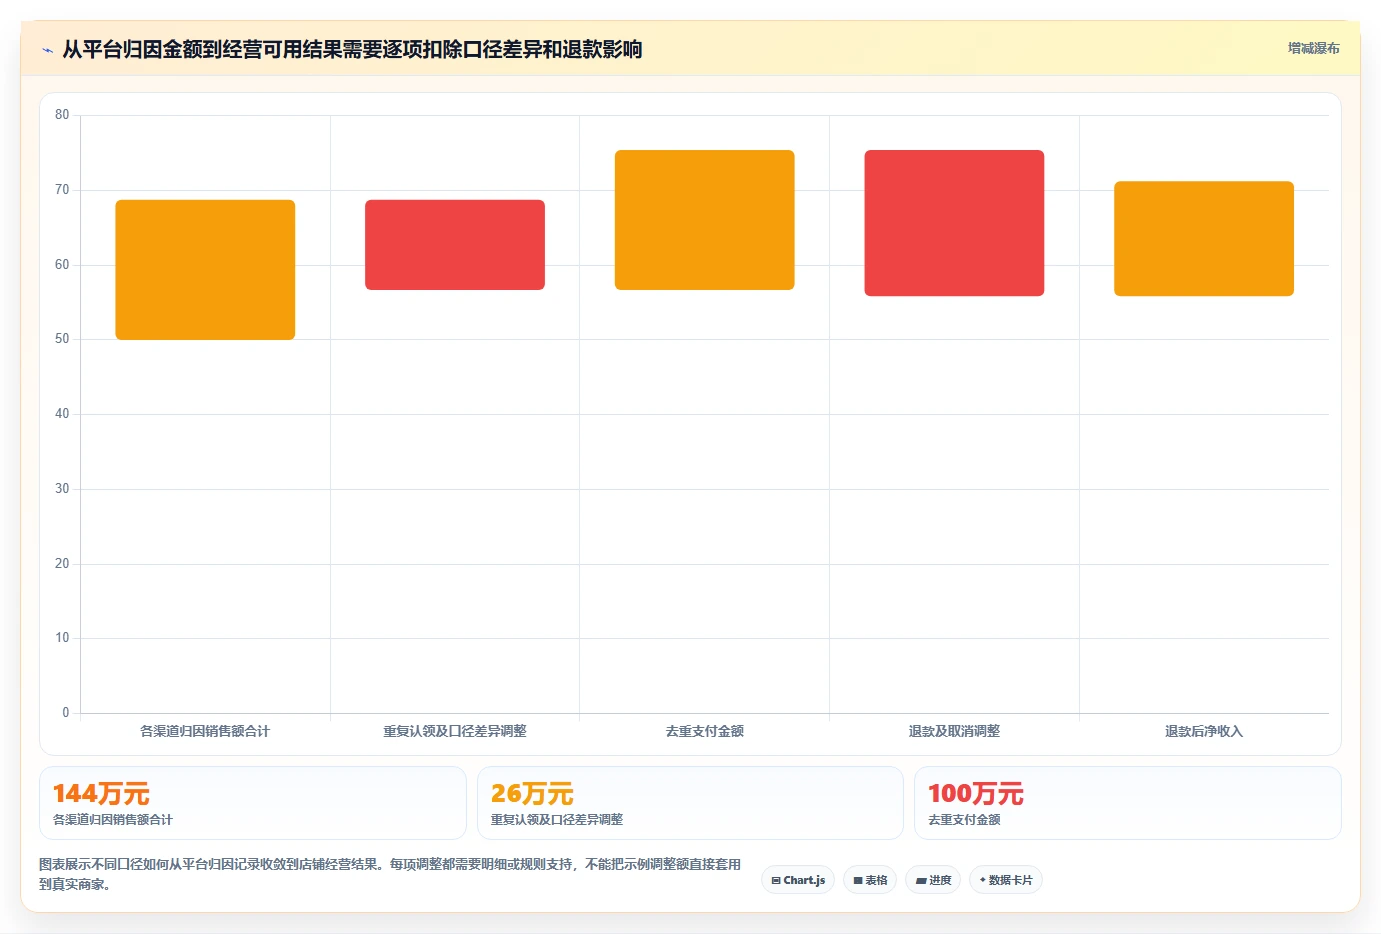The height and width of the screenshot is (934, 1381).
Task: Click x-axis label 各渠道归因销售额合计
Action: coord(205,732)
